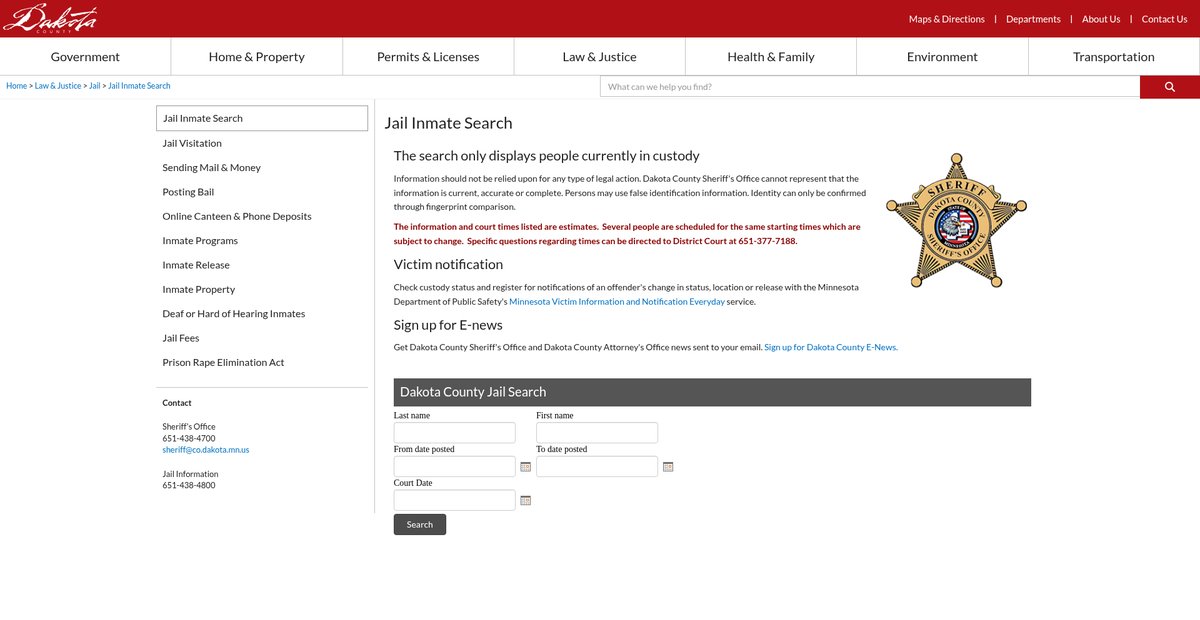The image size is (1200, 620).
Task: Open Maps & Directions link
Action: (x=946, y=19)
